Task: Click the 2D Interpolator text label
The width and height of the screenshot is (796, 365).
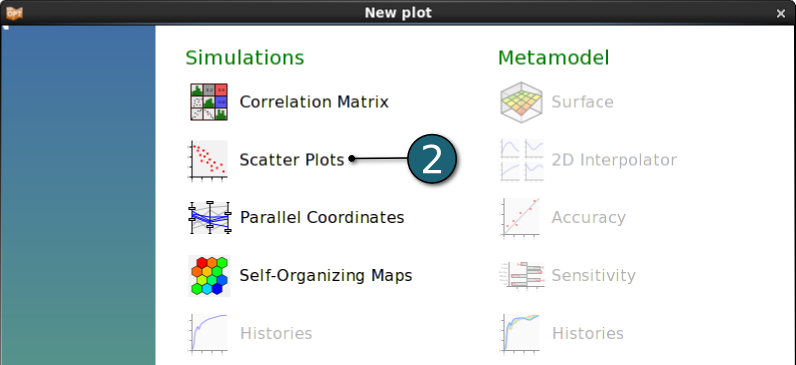Action: pyautogui.click(x=614, y=160)
